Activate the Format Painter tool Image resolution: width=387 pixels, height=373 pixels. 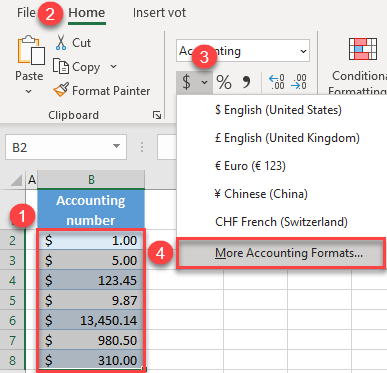tap(102, 90)
